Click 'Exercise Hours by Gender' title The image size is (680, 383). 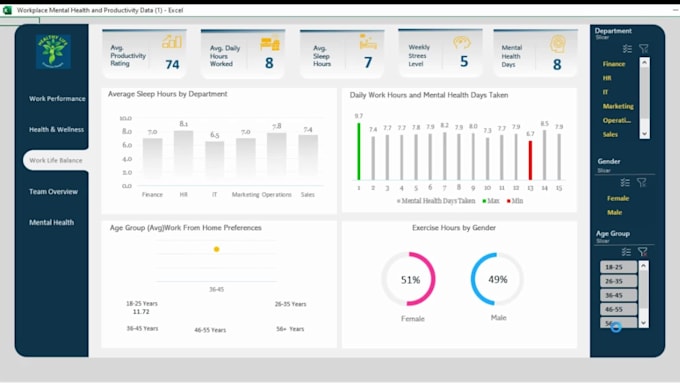pos(454,228)
